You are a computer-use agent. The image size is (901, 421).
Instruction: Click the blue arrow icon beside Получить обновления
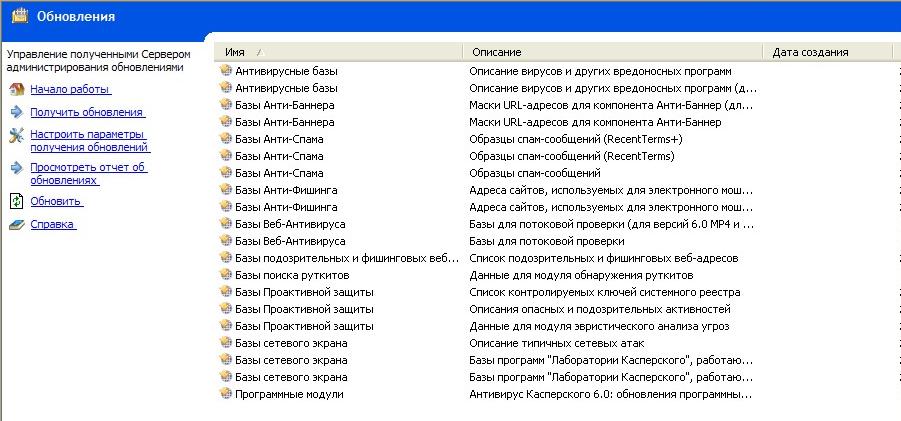(x=16, y=112)
